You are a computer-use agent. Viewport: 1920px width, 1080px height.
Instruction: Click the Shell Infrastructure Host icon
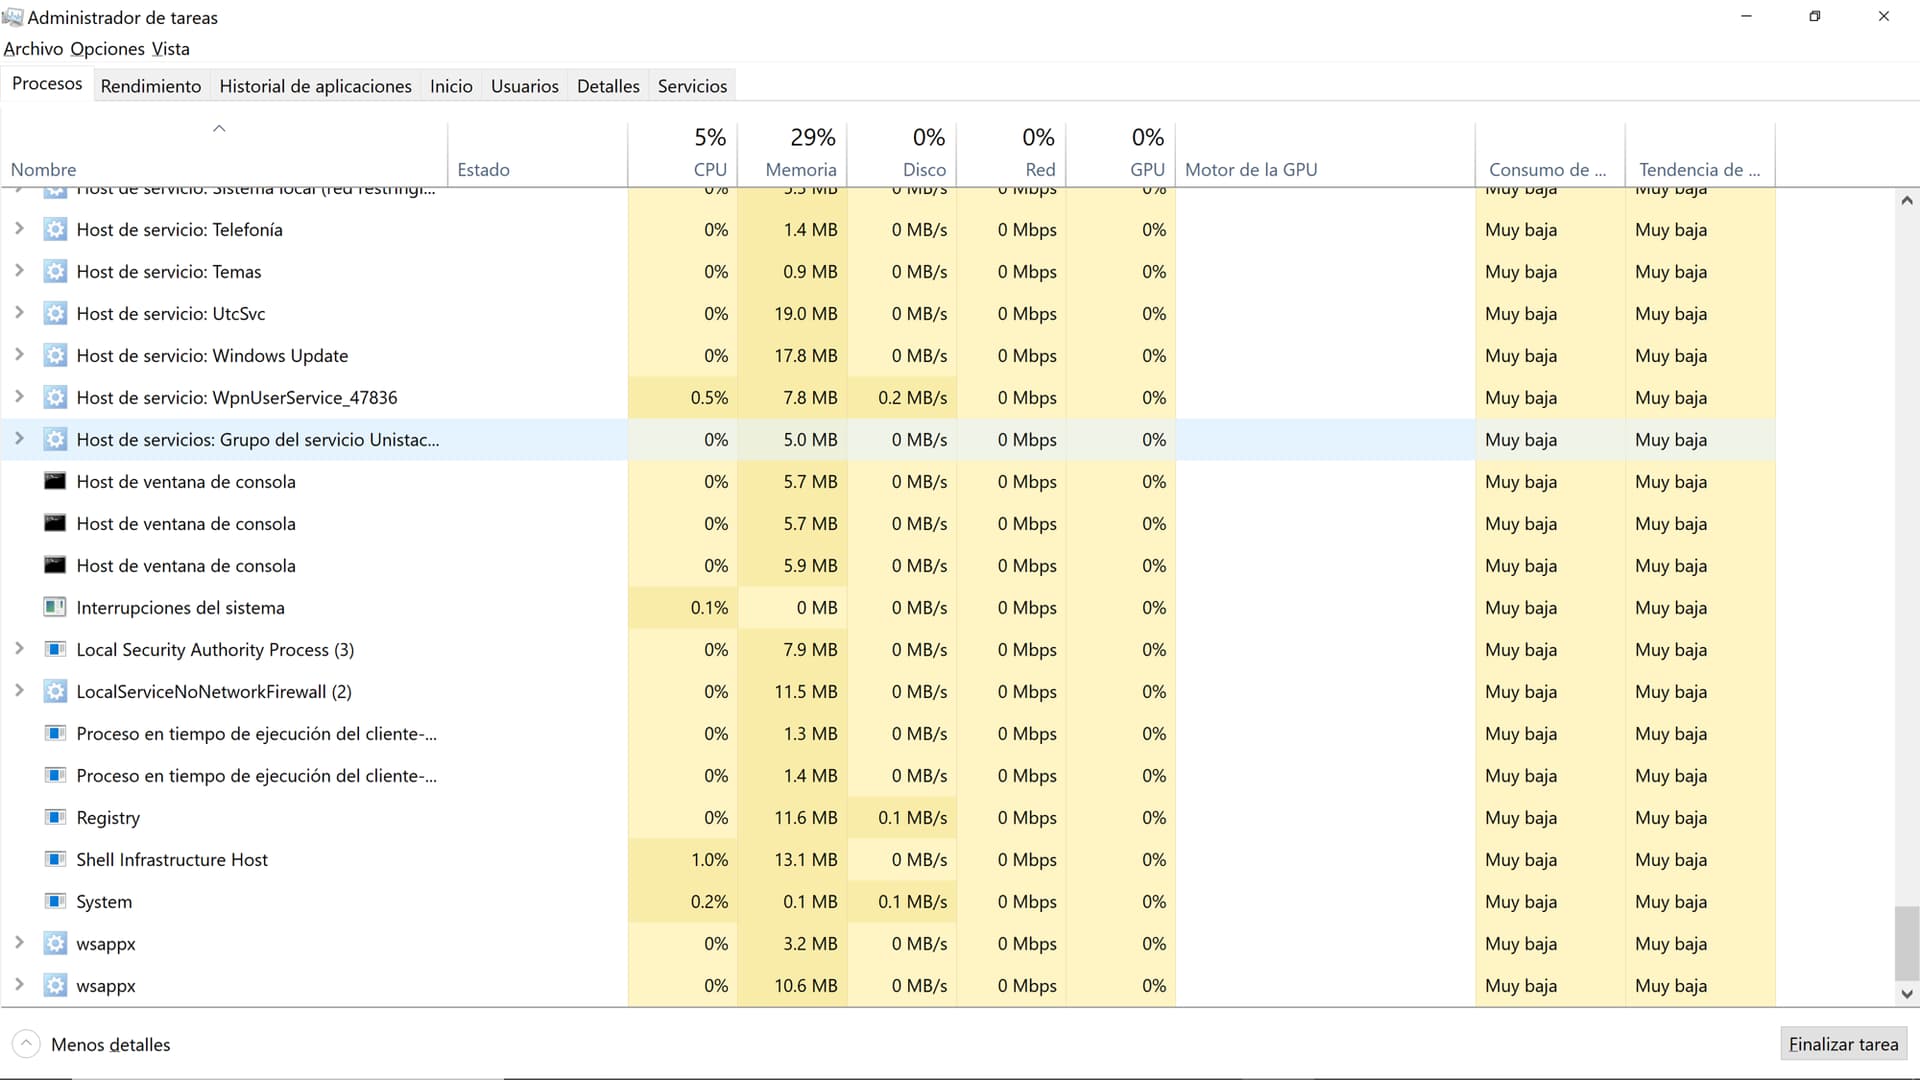click(x=55, y=859)
